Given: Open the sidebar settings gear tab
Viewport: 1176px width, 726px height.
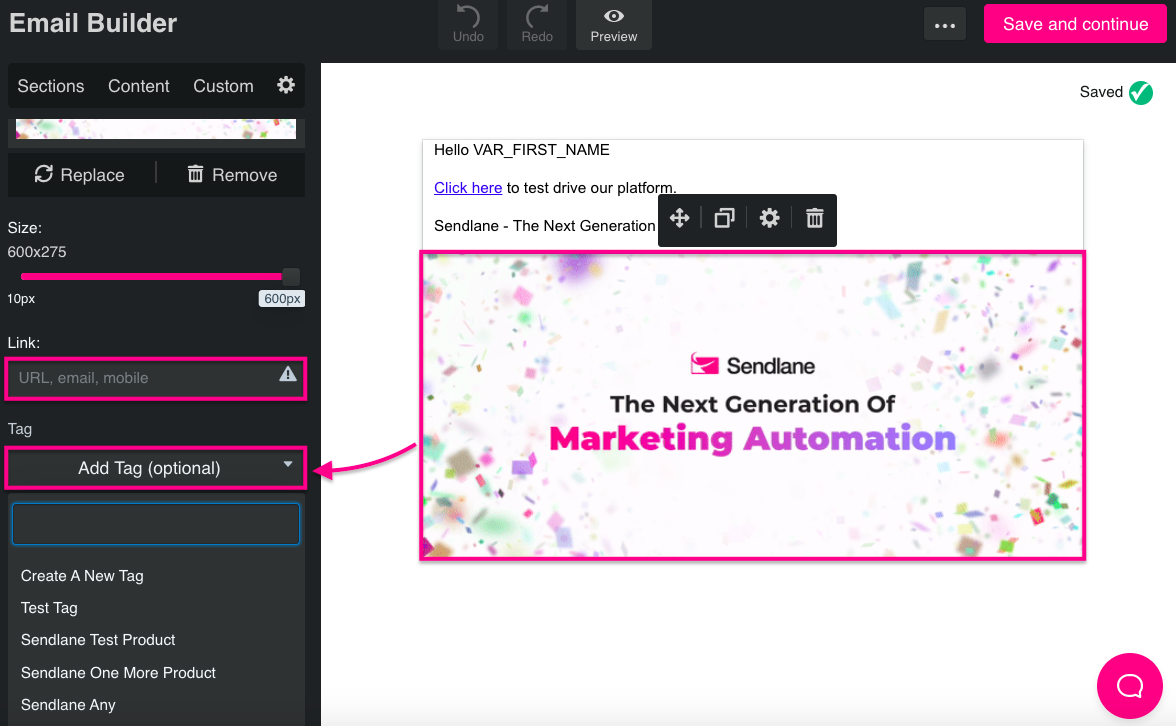Looking at the screenshot, I should point(286,85).
